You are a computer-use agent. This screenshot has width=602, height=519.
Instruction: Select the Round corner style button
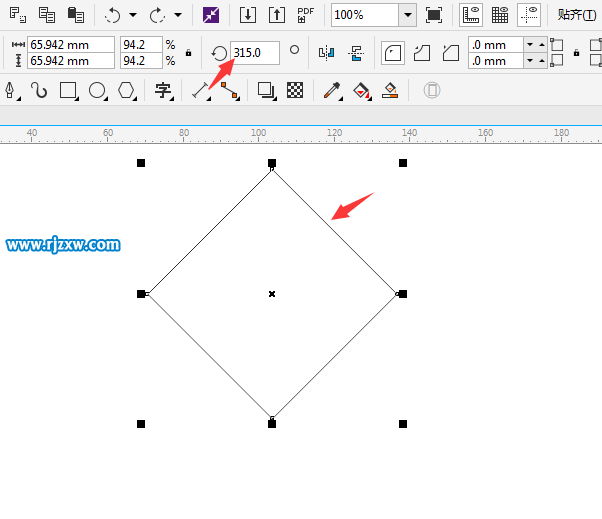[x=393, y=53]
